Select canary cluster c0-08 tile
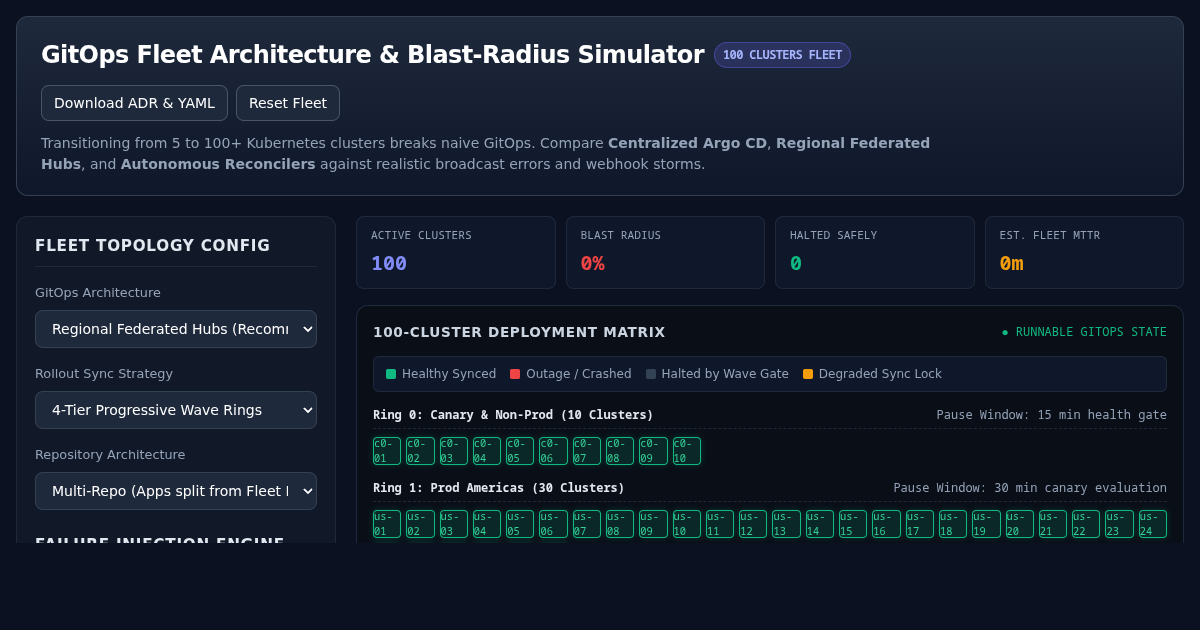Viewport: 1200px width, 630px height. pos(620,451)
